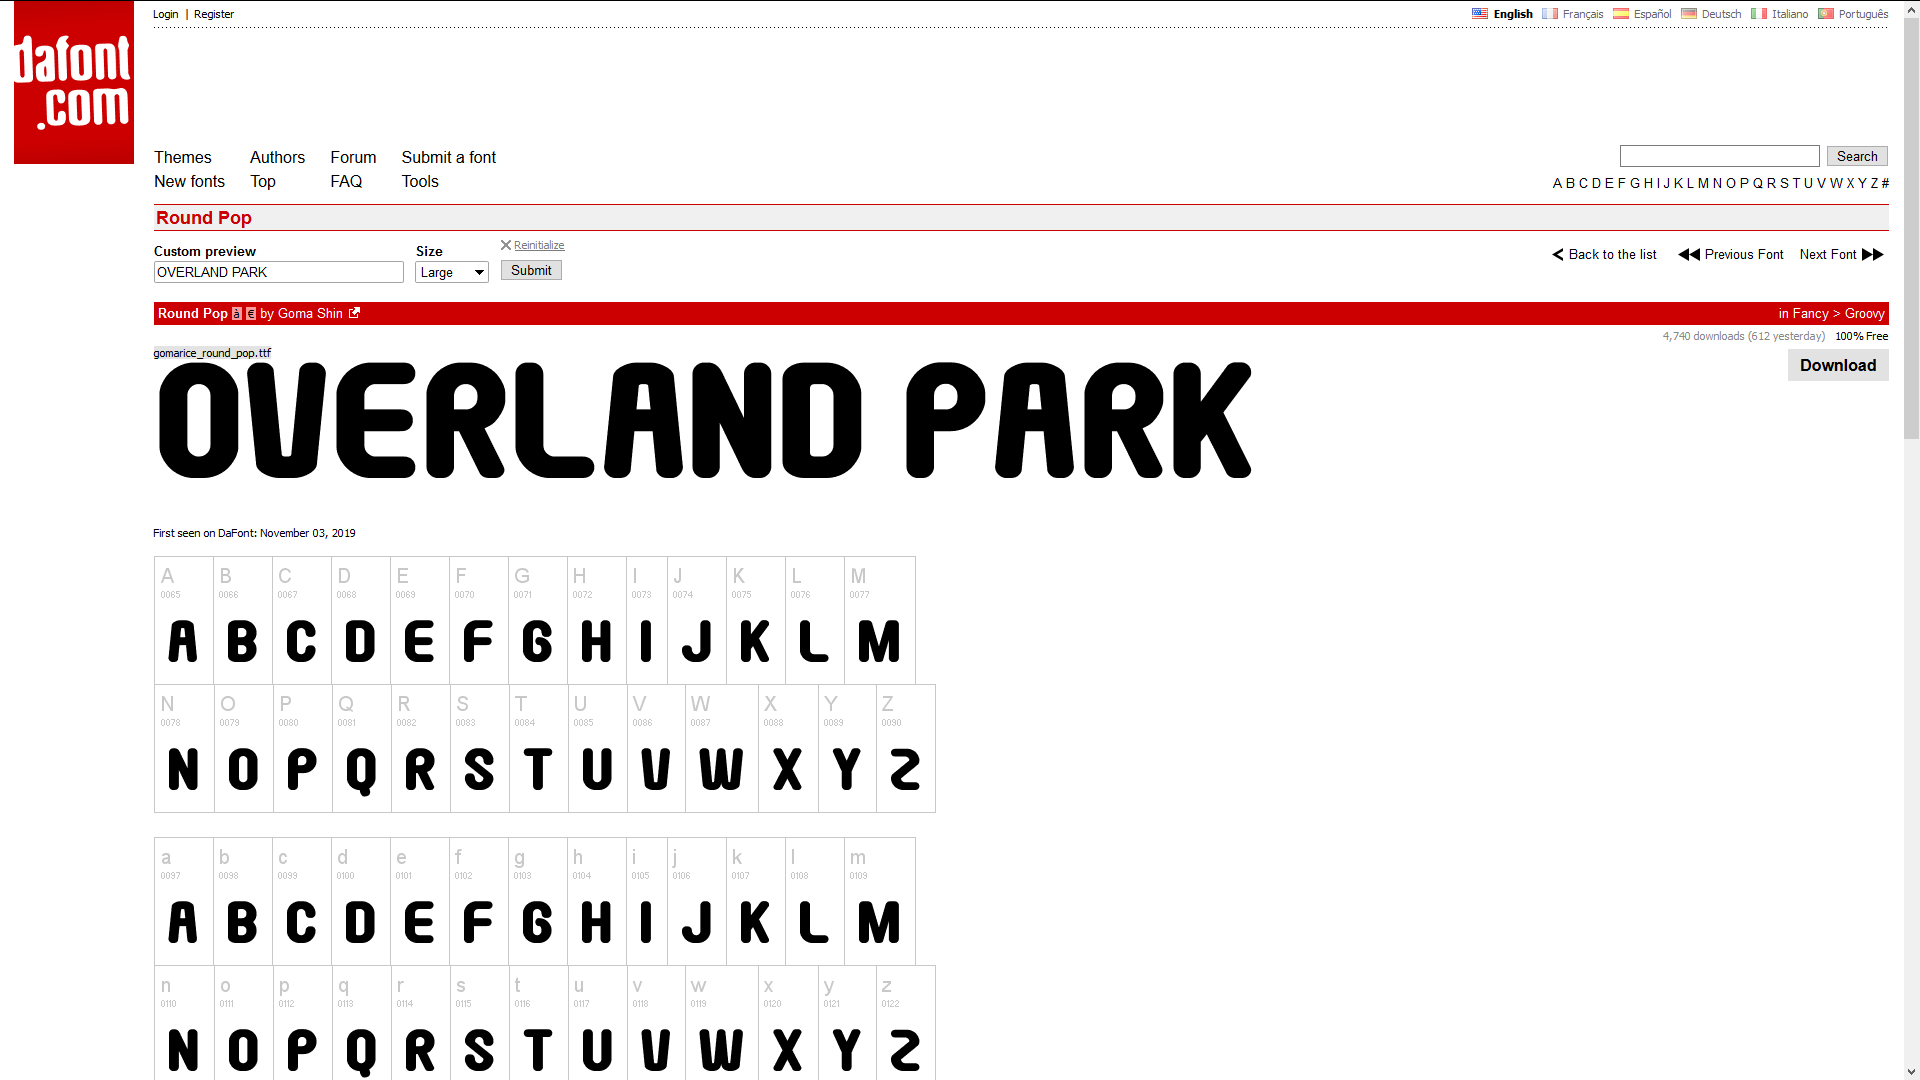Open the Tools menu
The height and width of the screenshot is (1080, 1920).
[x=419, y=181]
